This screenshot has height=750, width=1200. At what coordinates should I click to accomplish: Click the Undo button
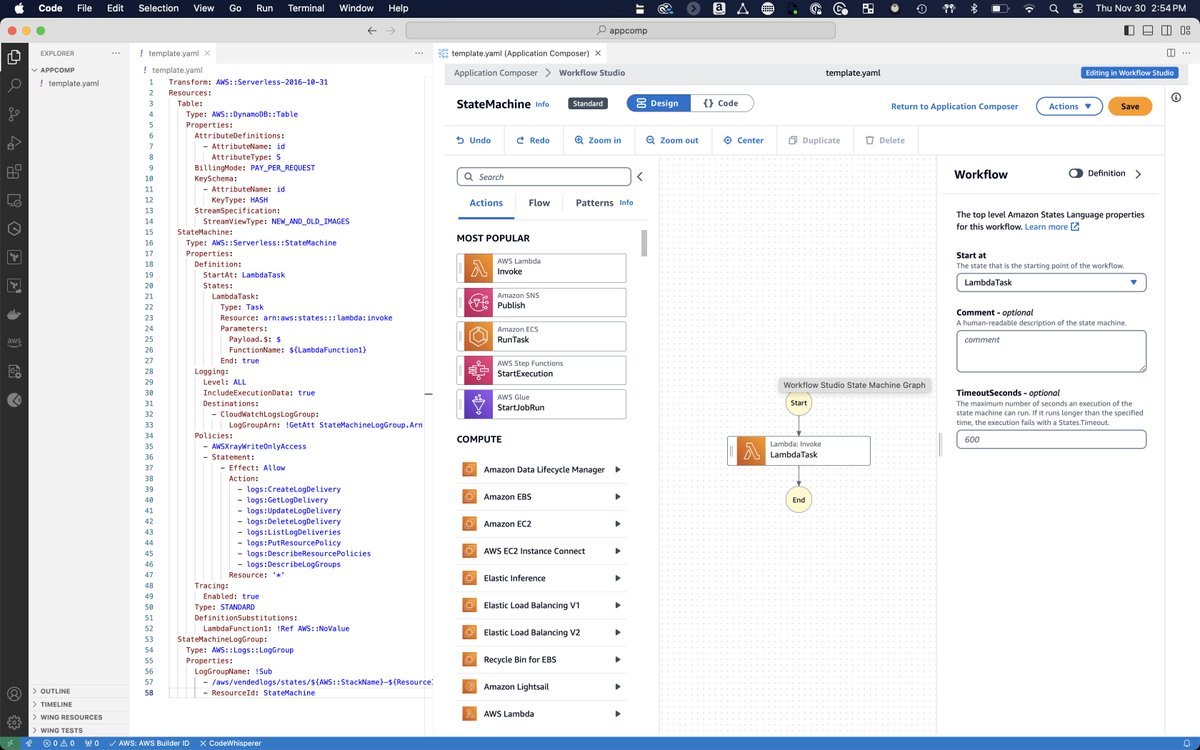[x=473, y=140]
